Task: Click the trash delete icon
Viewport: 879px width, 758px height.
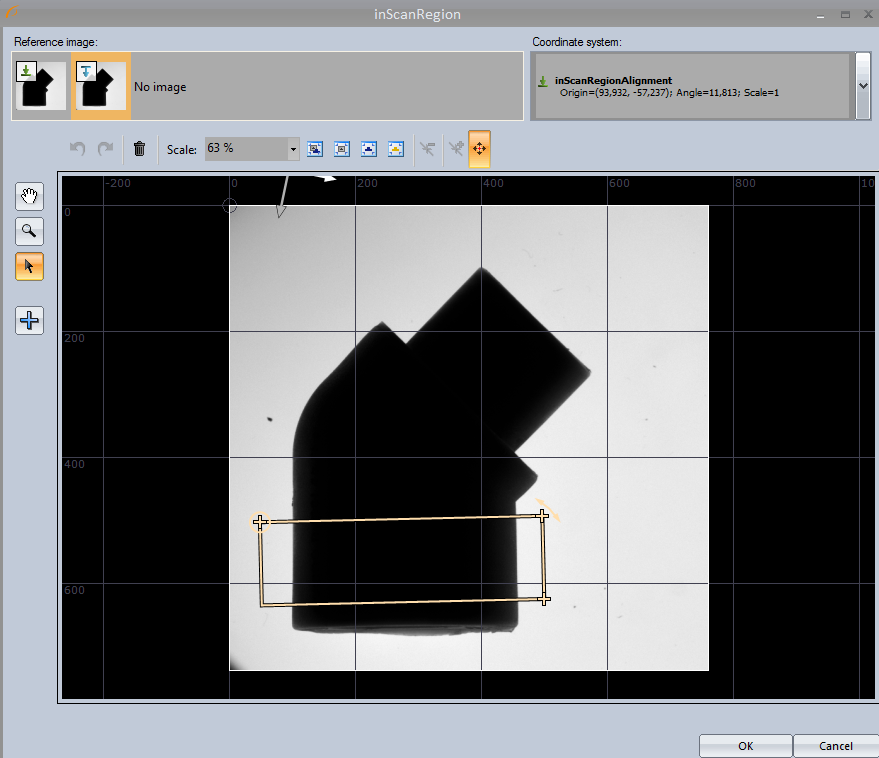Action: 139,149
